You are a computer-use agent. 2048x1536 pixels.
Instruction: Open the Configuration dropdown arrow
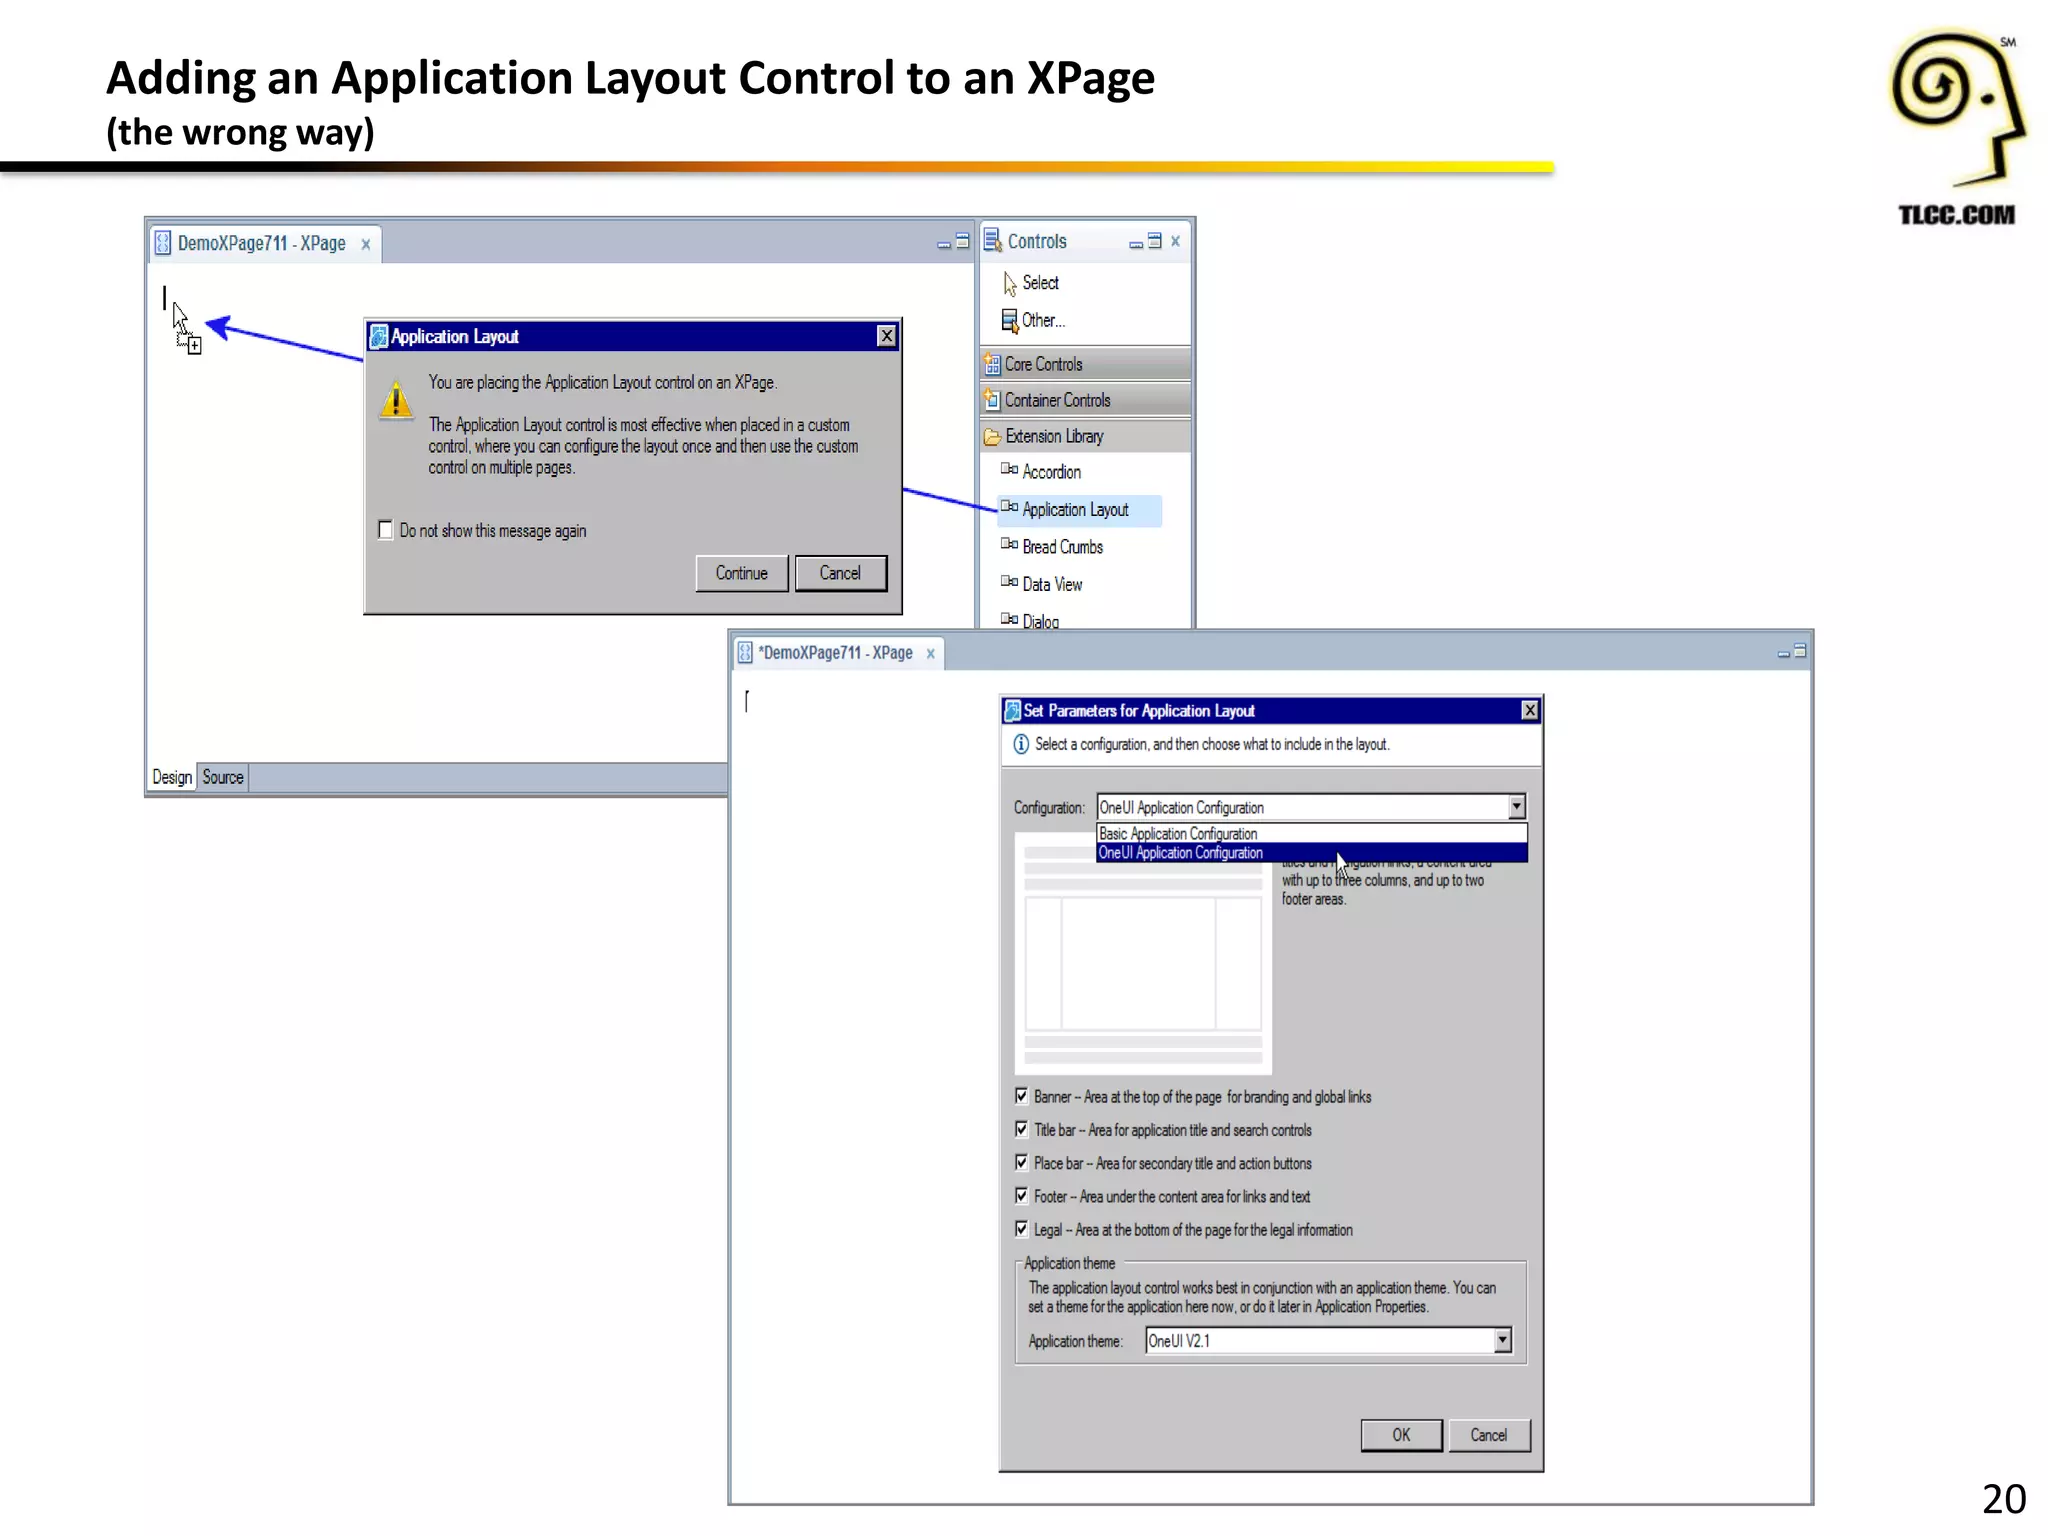coord(1517,806)
